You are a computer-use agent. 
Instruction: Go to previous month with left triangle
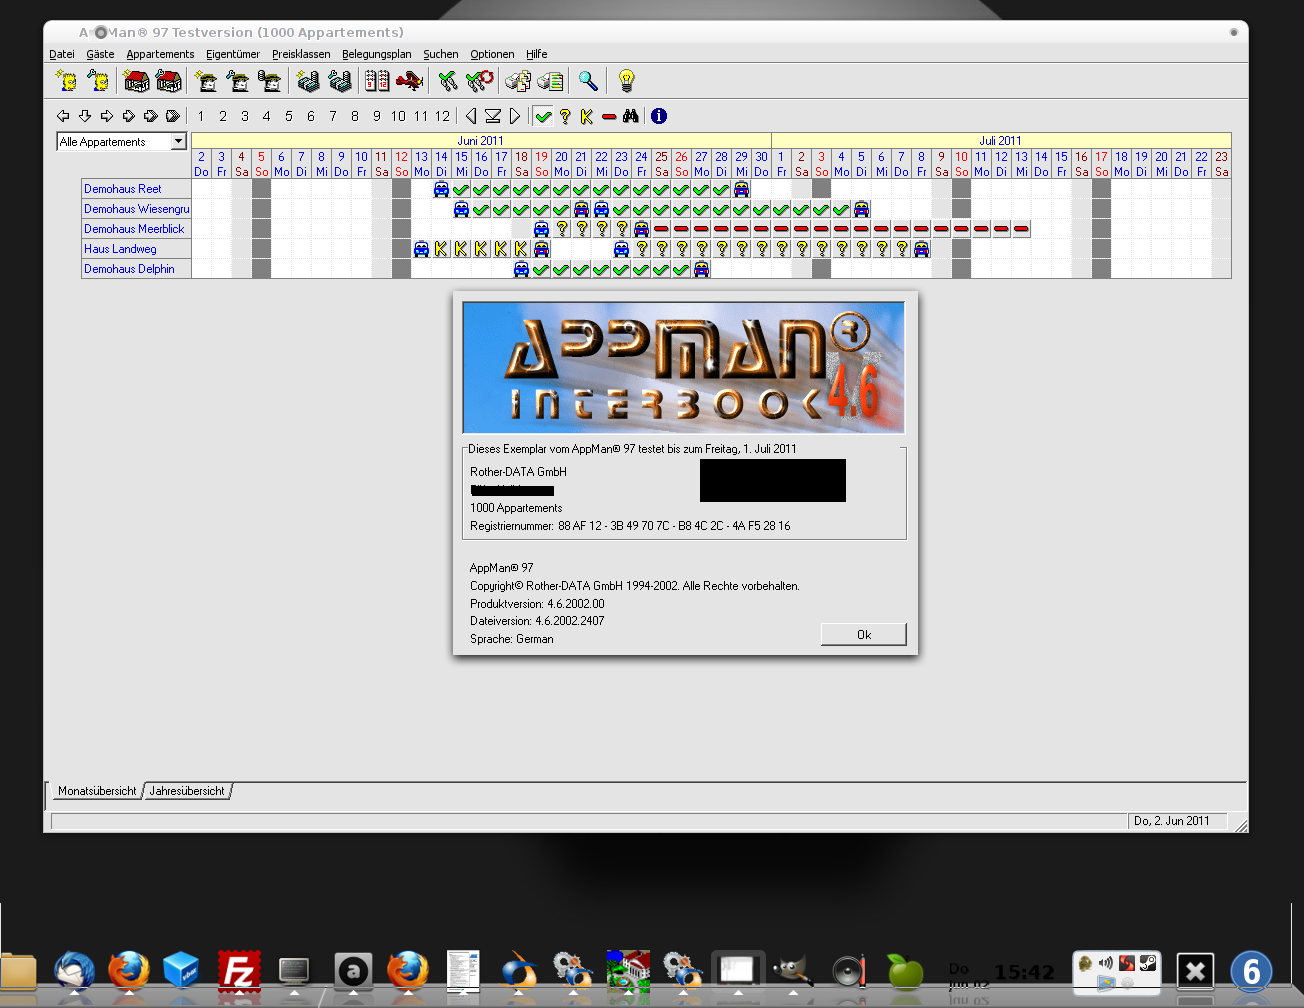coord(471,116)
